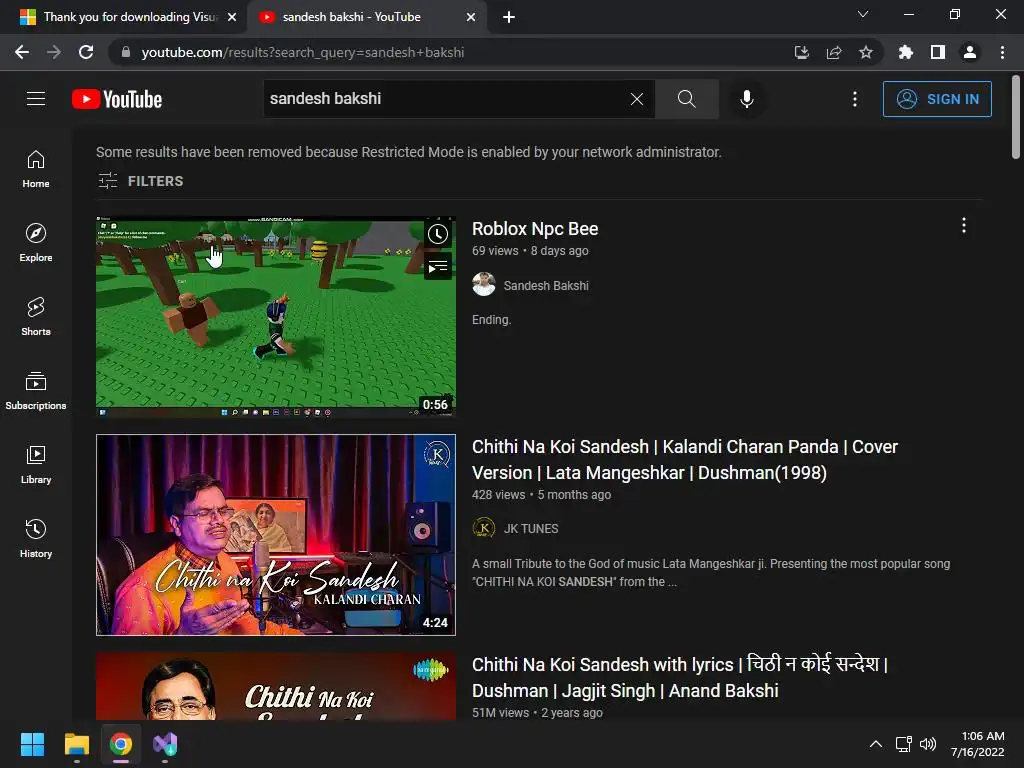Open Explore in the sidebar
The height and width of the screenshot is (768, 1024).
pos(36,243)
